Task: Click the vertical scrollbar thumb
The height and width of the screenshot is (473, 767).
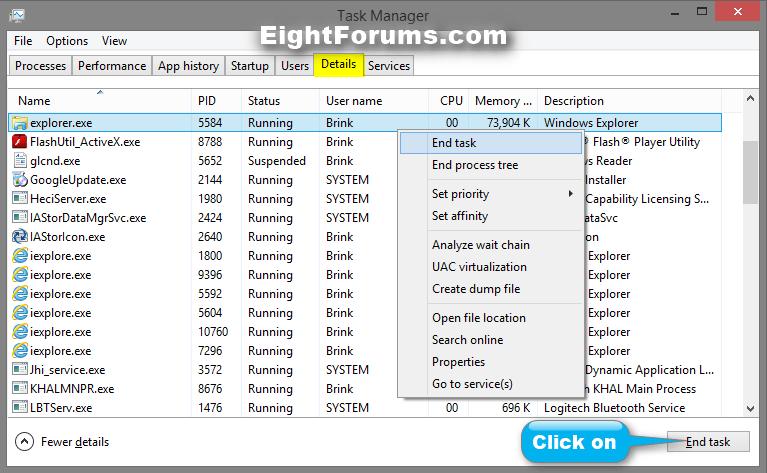Action: (x=750, y=172)
